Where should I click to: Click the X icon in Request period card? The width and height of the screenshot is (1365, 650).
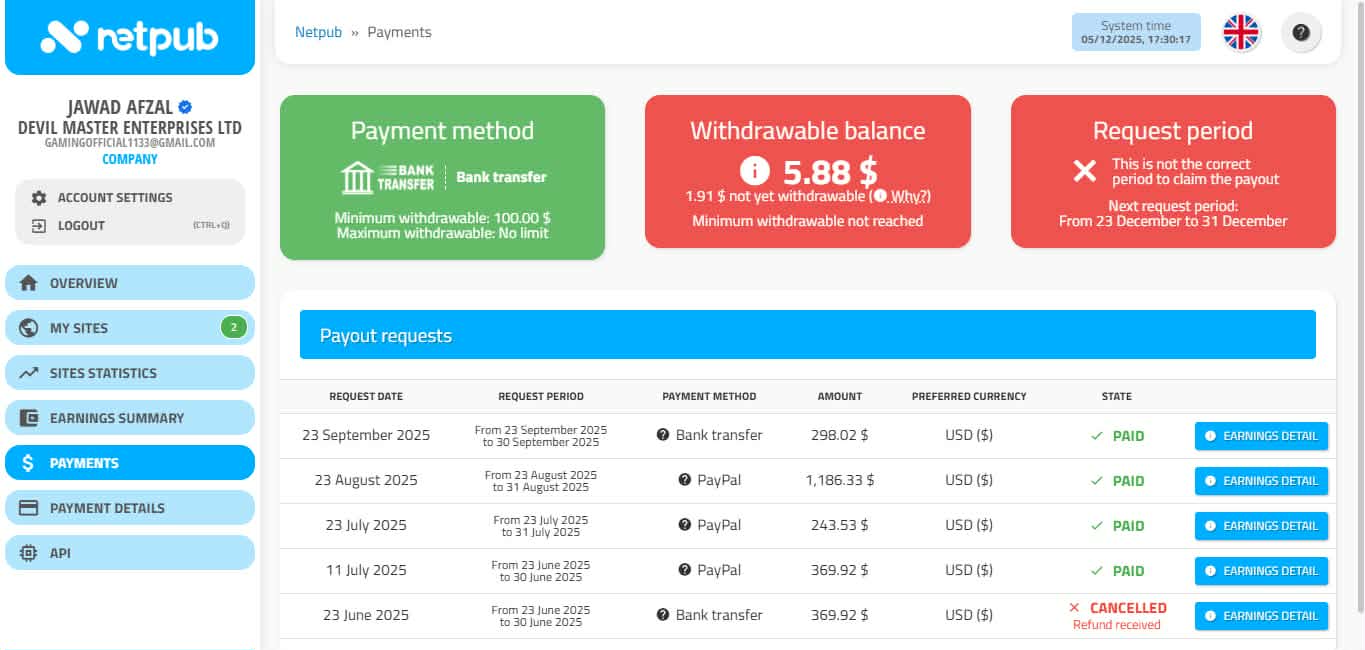(x=1085, y=171)
